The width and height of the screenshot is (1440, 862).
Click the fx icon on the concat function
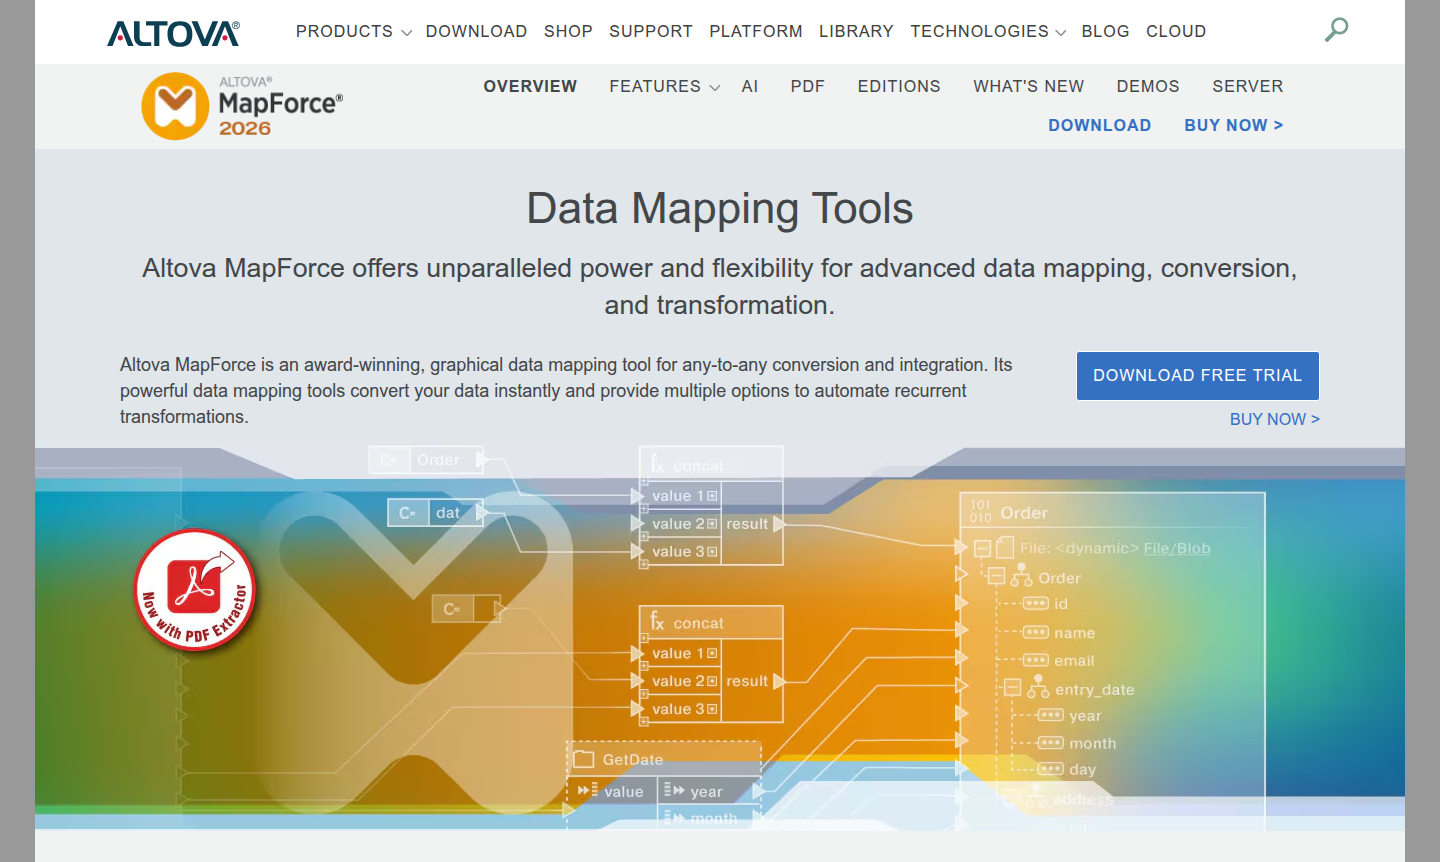pyautogui.click(x=659, y=621)
